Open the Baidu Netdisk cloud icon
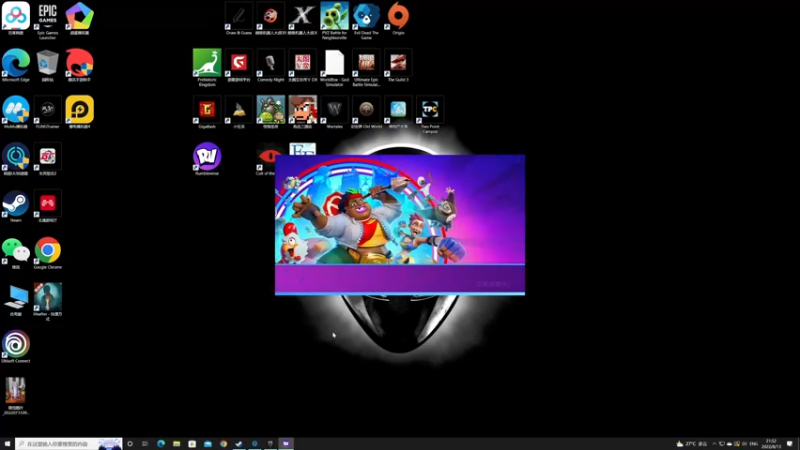The image size is (800, 450). pyautogui.click(x=16, y=18)
